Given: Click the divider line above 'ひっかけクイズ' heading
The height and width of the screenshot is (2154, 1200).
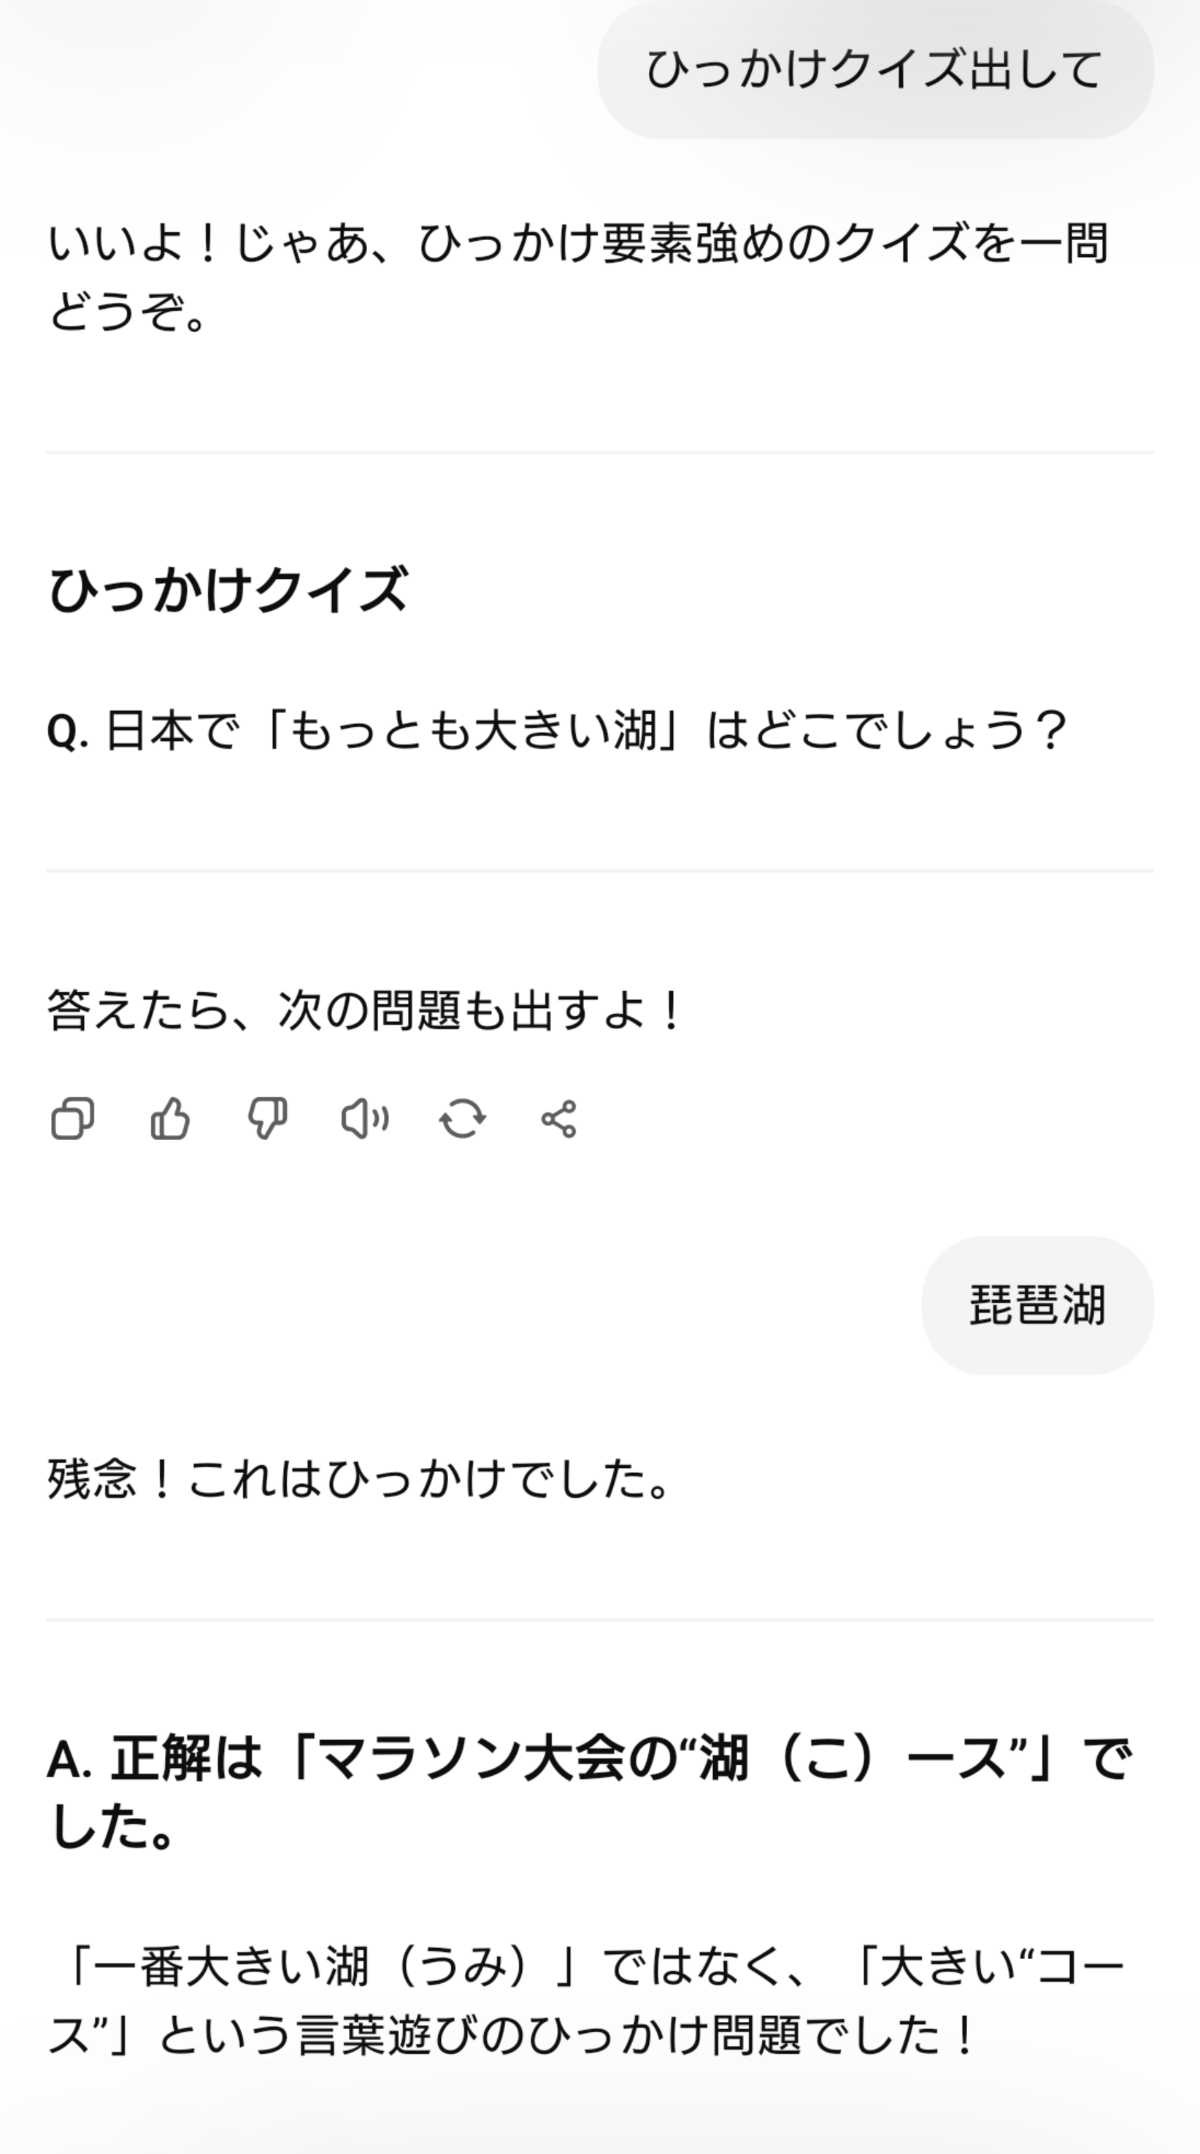Looking at the screenshot, I should pos(600,452).
